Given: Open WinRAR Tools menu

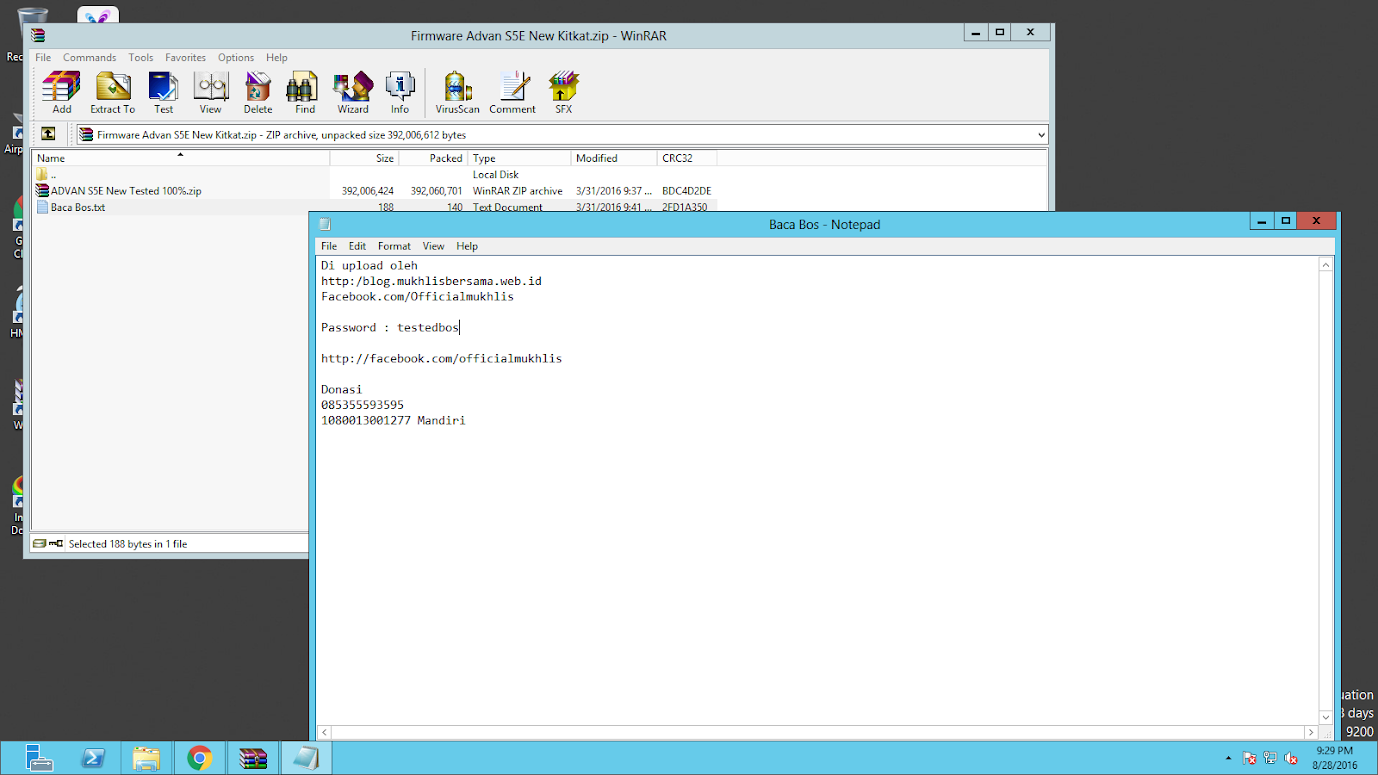Looking at the screenshot, I should pos(141,57).
